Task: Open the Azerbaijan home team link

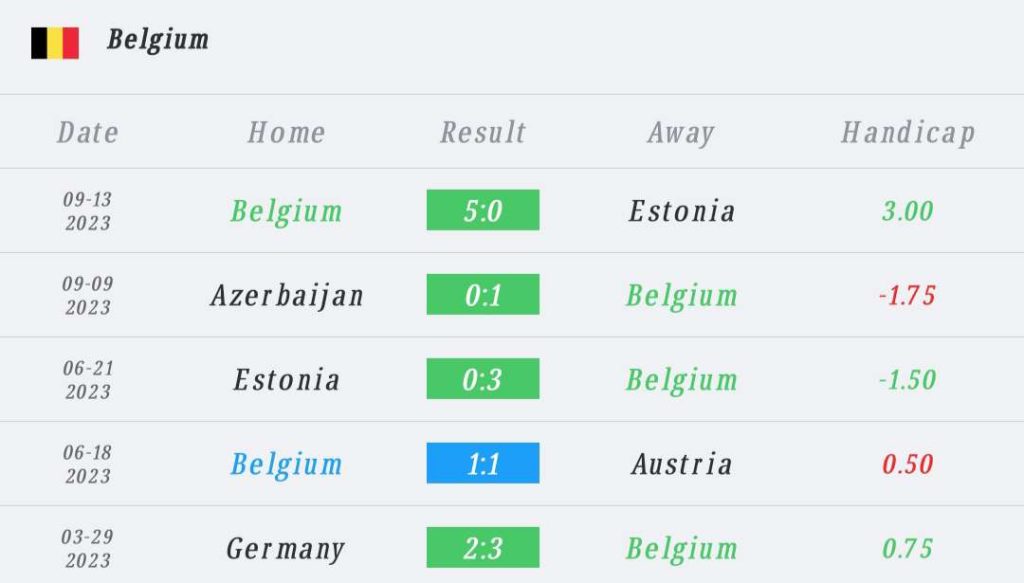Action: [287, 296]
